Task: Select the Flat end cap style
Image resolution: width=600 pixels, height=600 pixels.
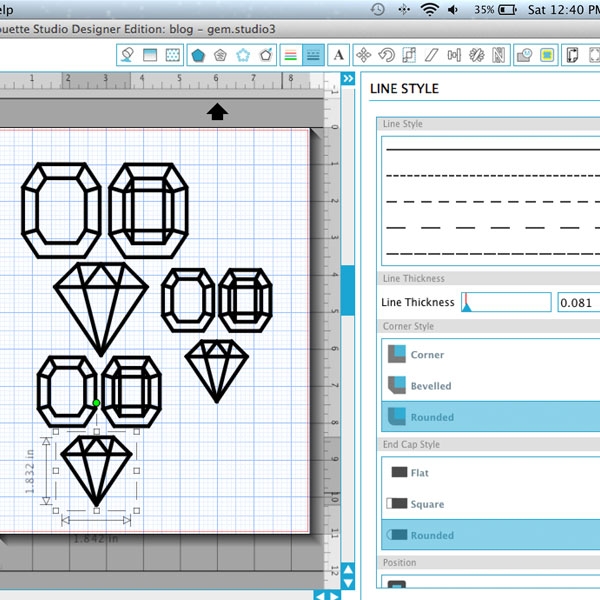Action: tap(491, 473)
